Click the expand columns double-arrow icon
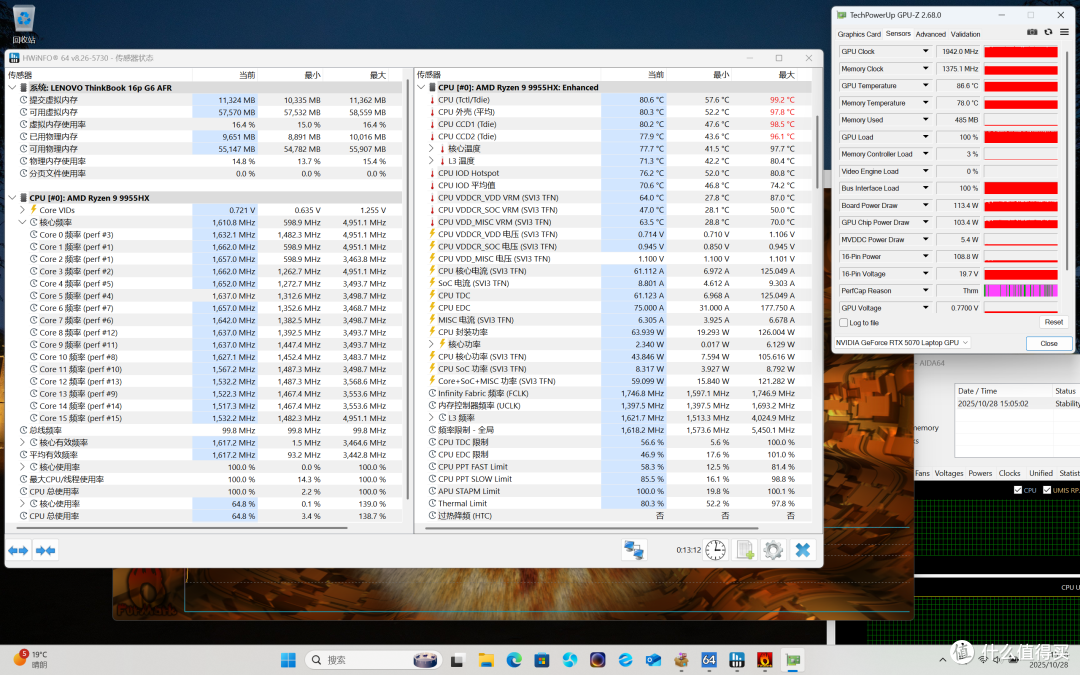Screen dimensions: 1080x675 coord(19,550)
